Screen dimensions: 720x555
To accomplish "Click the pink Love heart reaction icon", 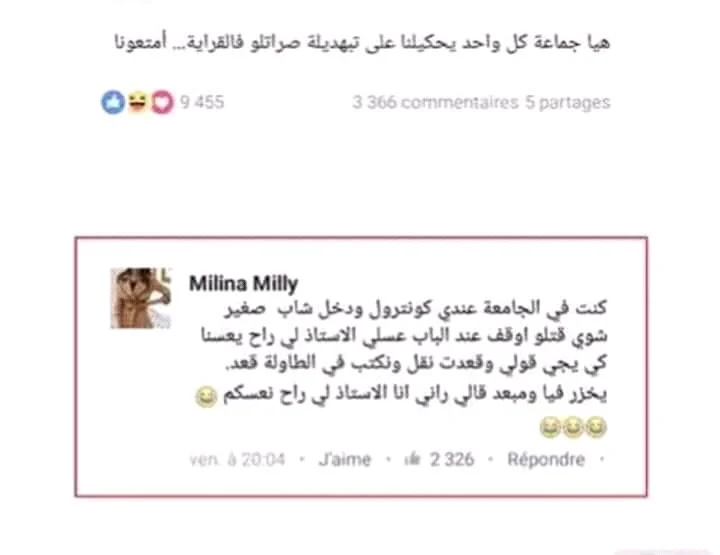I will [162, 102].
